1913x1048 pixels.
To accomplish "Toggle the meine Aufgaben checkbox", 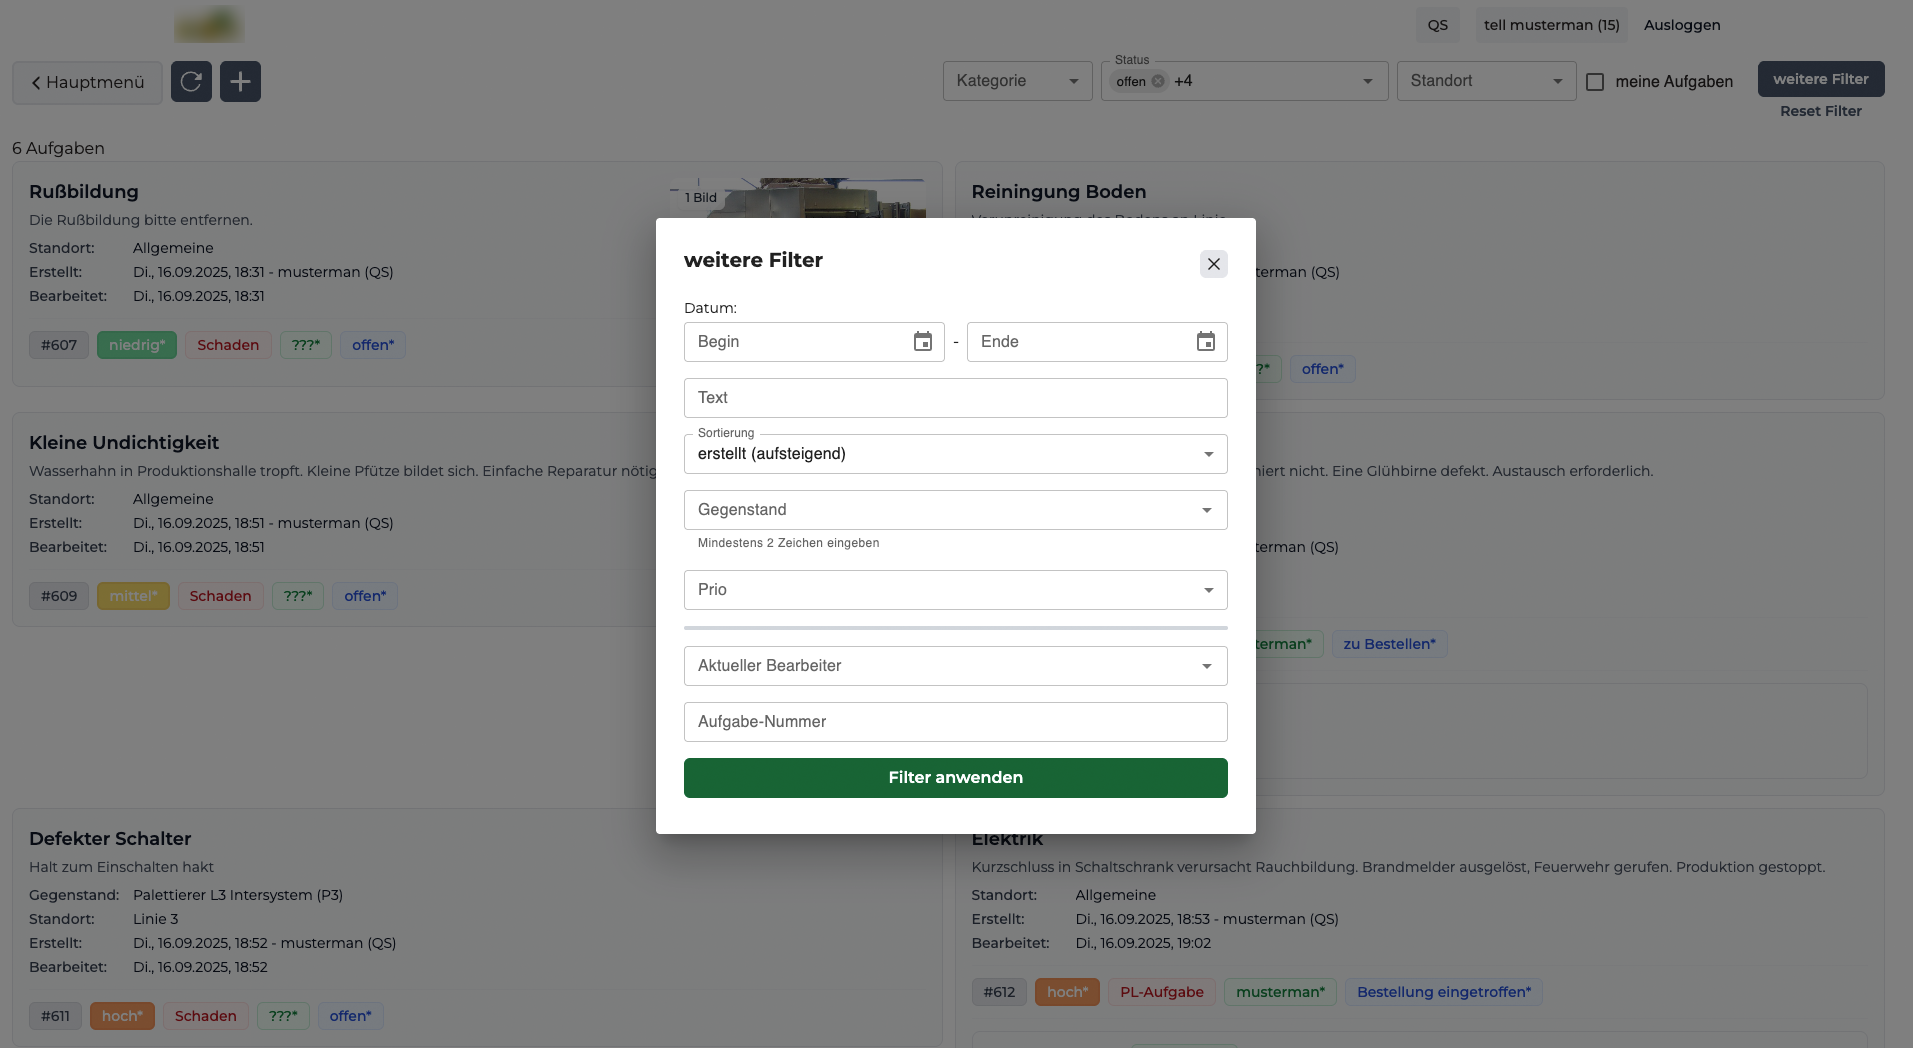I will (x=1595, y=82).
